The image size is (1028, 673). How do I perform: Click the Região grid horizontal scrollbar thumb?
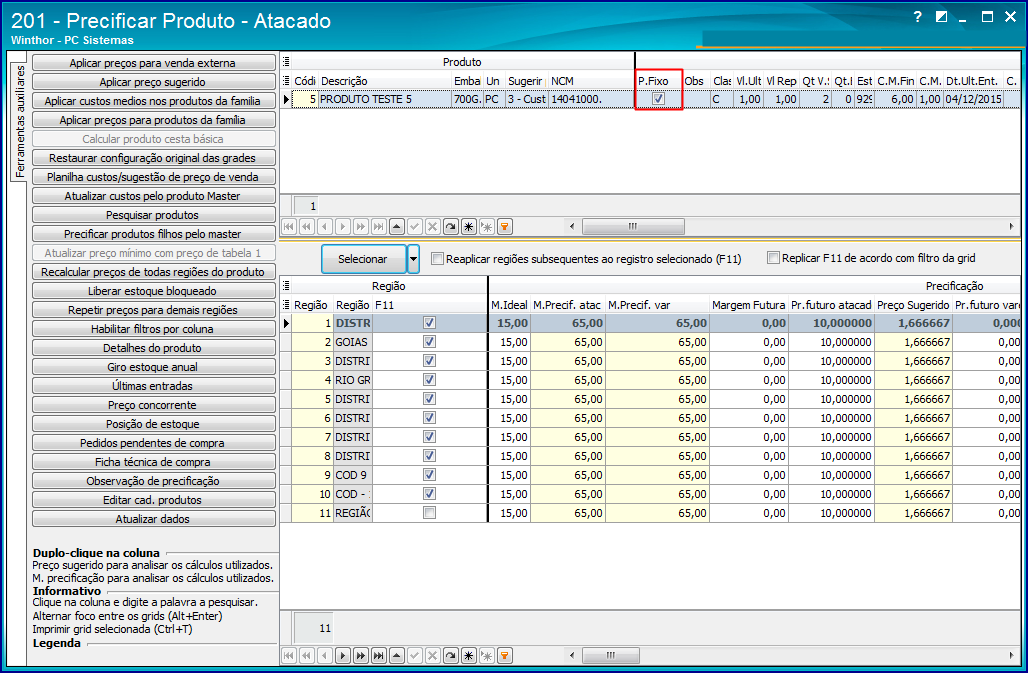[x=611, y=655]
